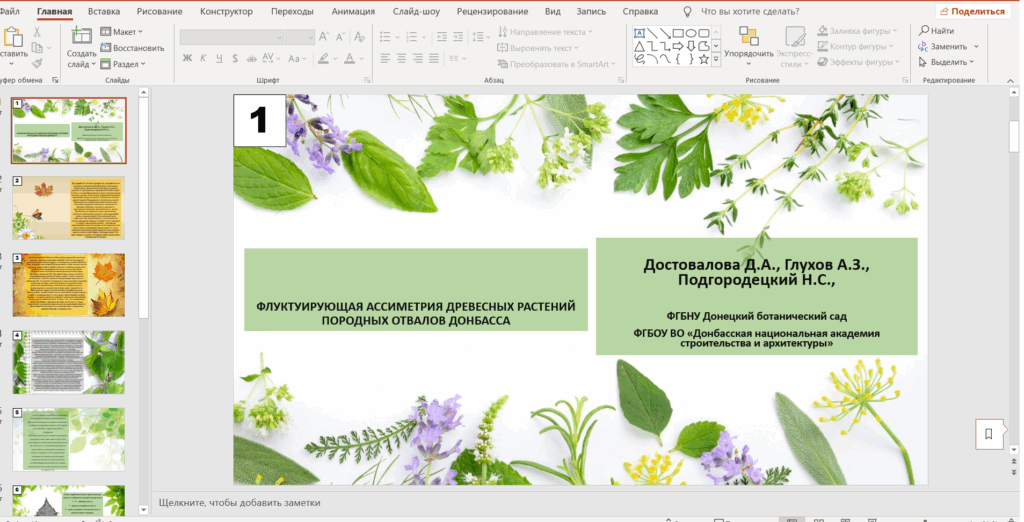This screenshot has height=522, width=1024.
Task: Collapse the ribbon with the chevron arrow
Action: click(x=1011, y=80)
